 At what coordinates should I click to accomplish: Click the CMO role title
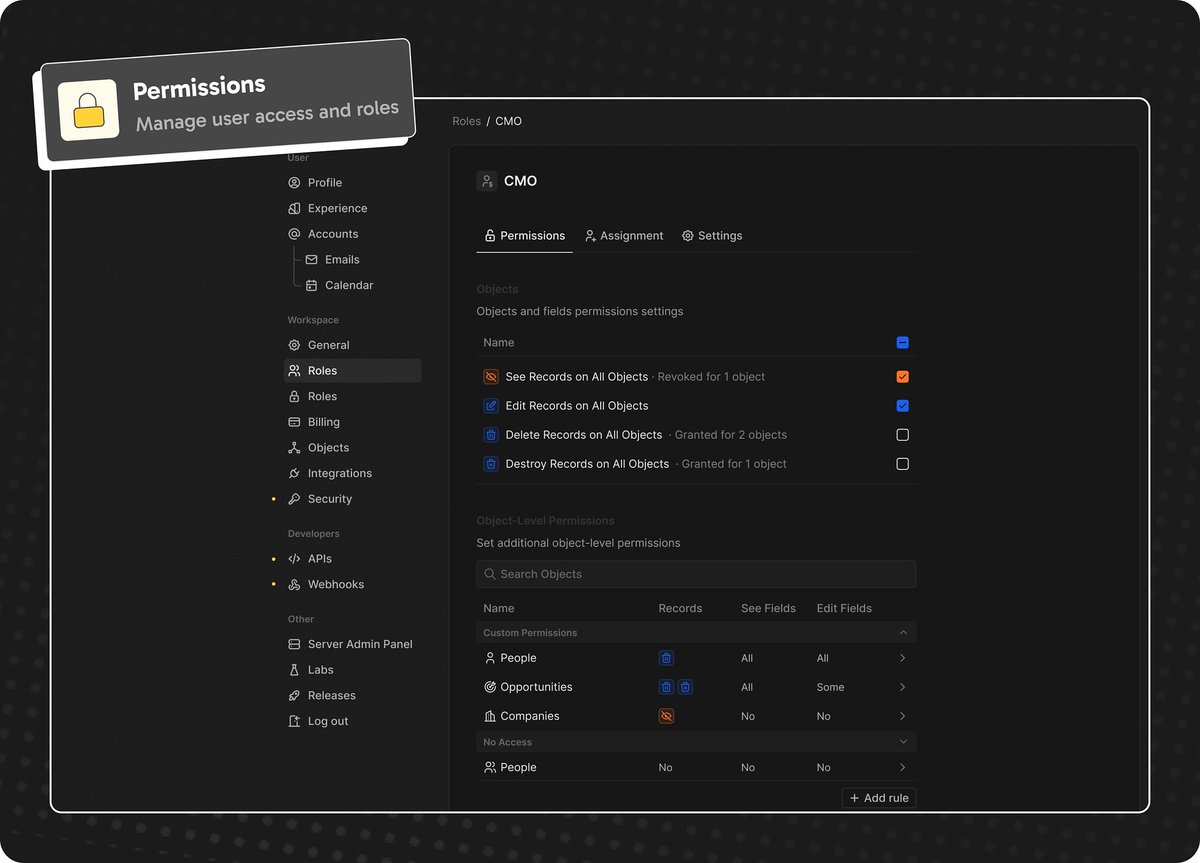click(x=520, y=181)
